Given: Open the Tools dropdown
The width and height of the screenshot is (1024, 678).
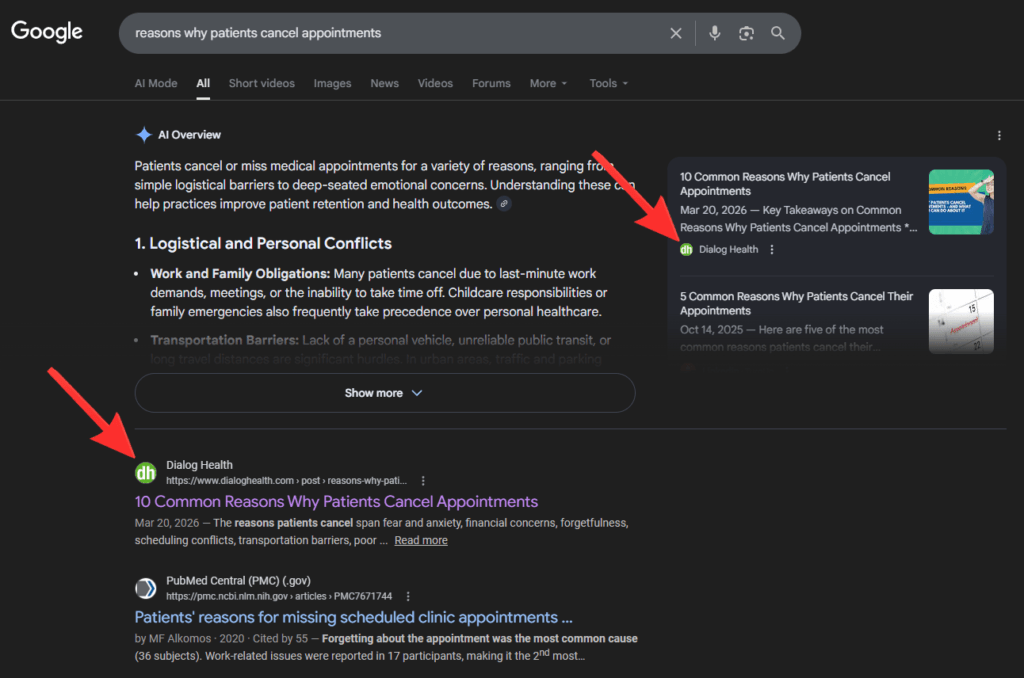Looking at the screenshot, I should click(608, 83).
